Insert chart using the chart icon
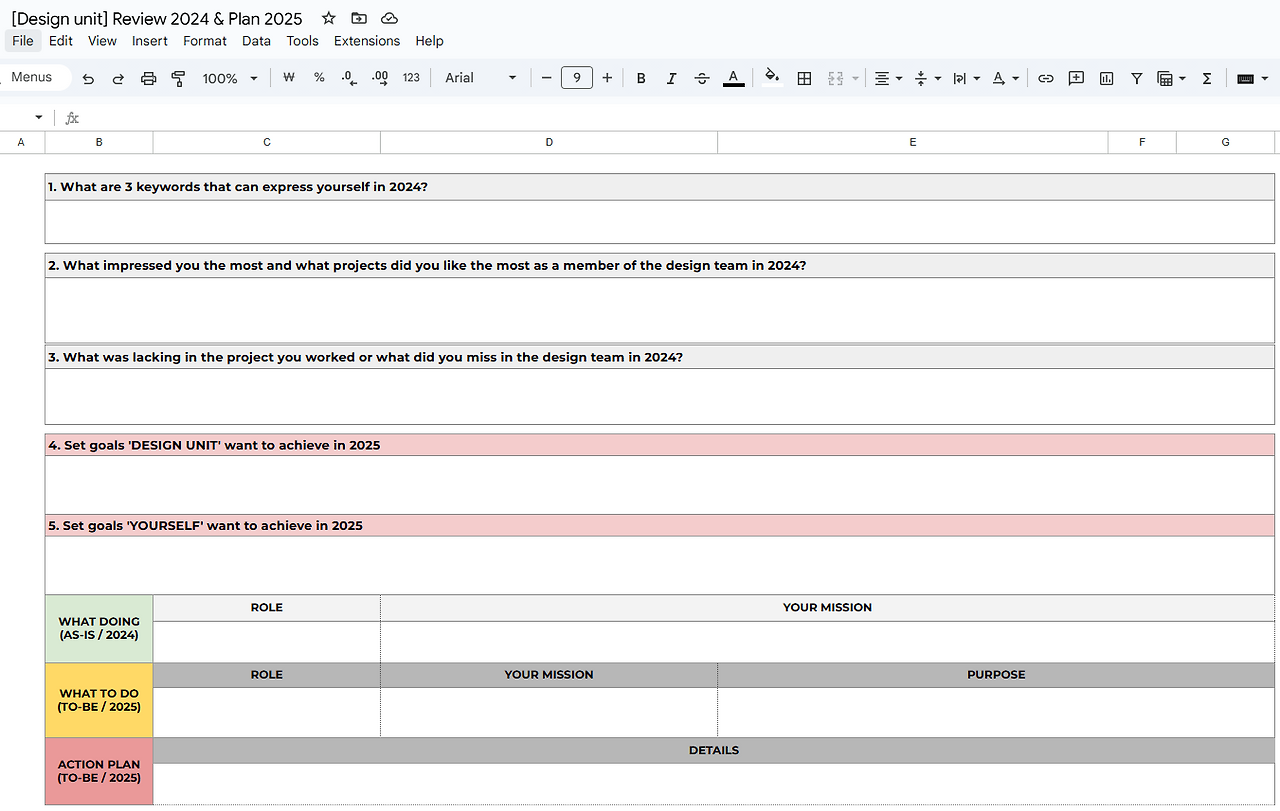The width and height of the screenshot is (1280, 811). pos(1106,78)
